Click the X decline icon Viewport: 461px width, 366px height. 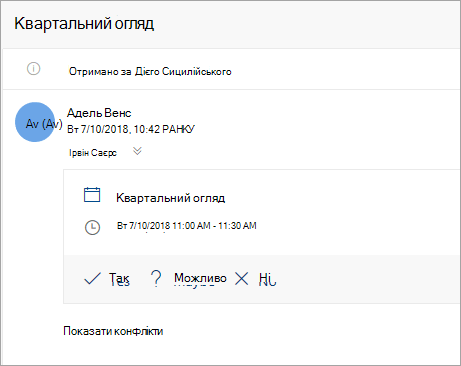241,278
